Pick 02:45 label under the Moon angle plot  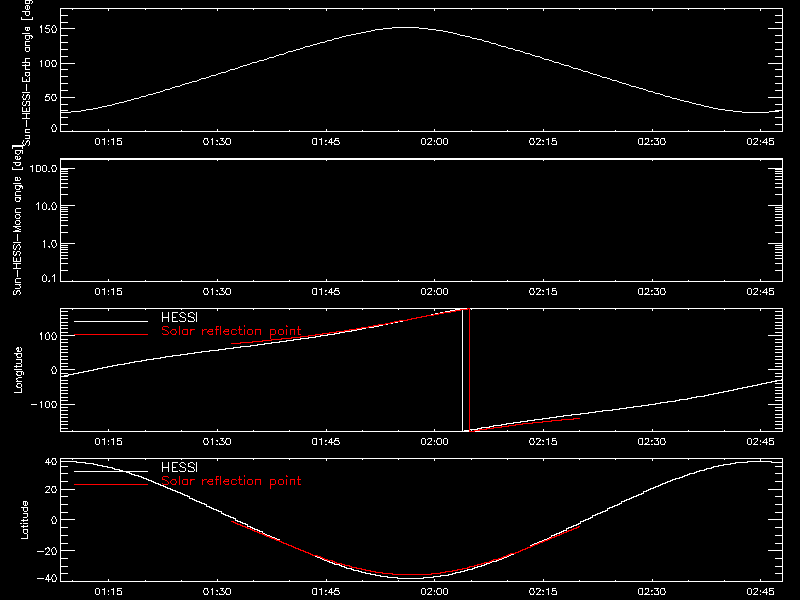click(760, 292)
